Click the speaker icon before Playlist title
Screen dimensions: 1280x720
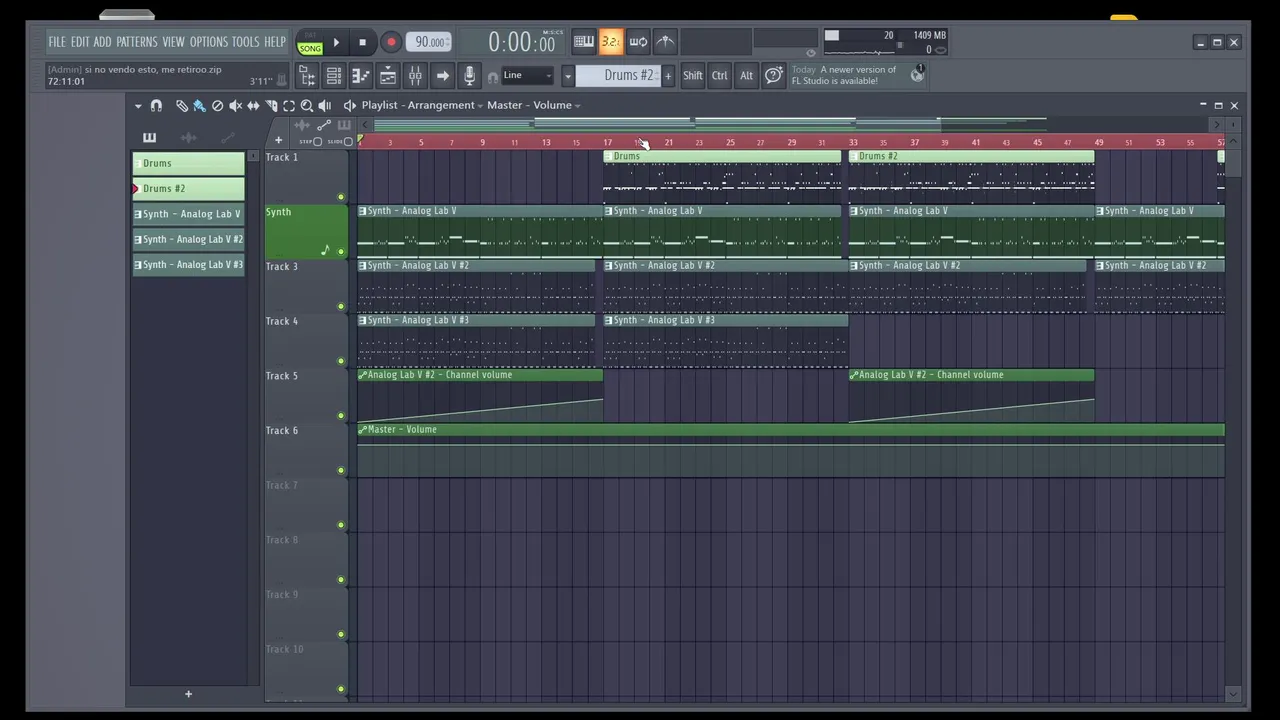(x=349, y=105)
